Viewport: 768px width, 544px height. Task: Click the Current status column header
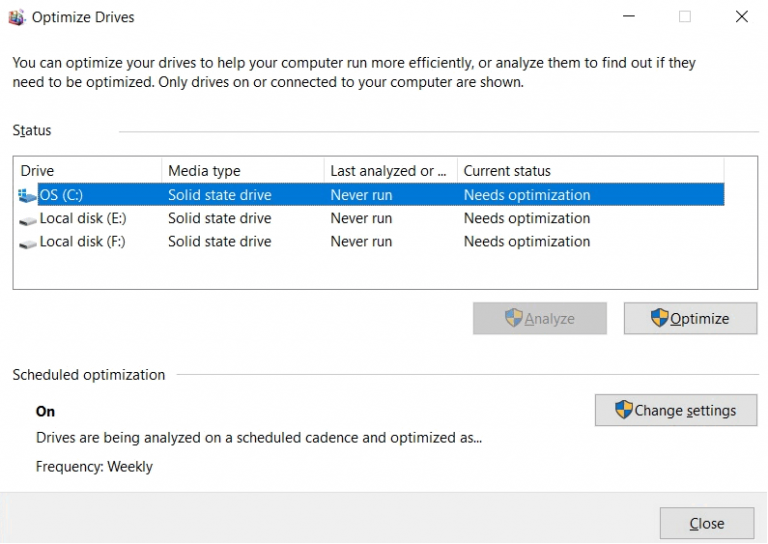(590, 171)
